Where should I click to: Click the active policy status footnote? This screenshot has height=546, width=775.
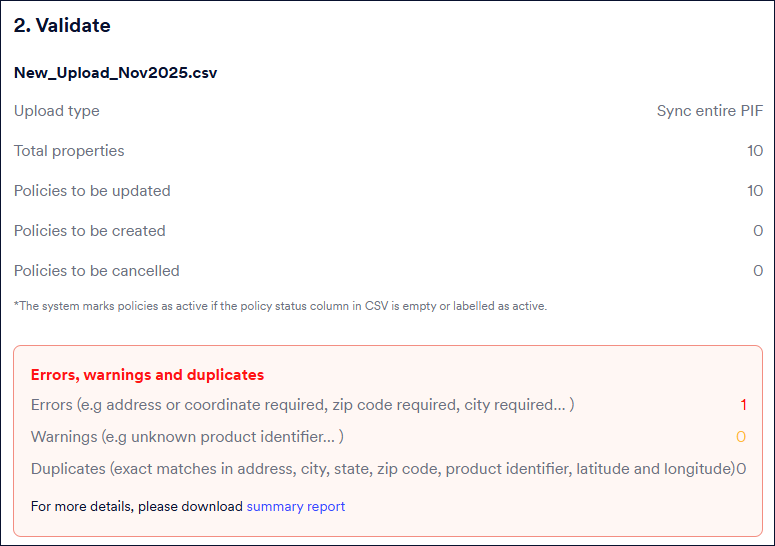click(x=280, y=306)
